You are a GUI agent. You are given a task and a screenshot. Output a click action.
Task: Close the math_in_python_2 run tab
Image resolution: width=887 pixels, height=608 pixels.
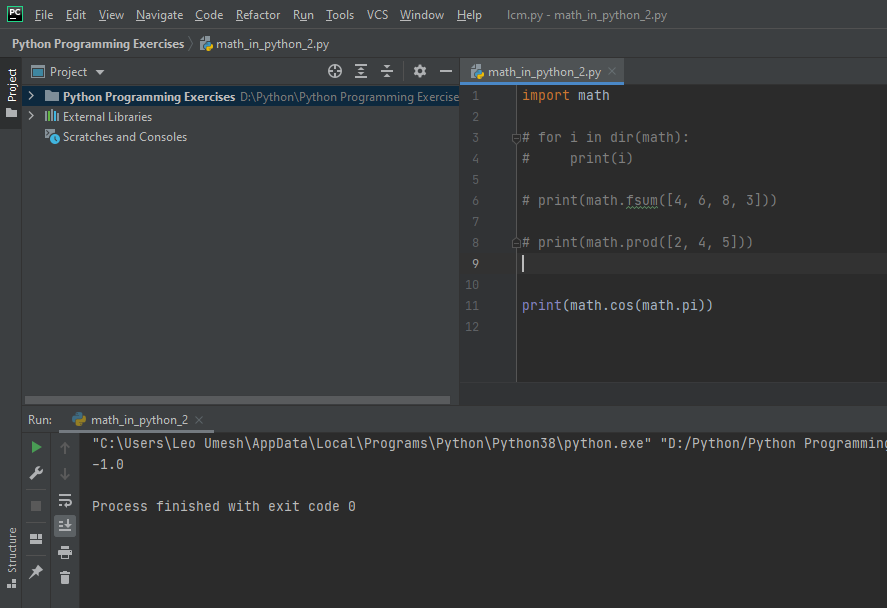click(199, 420)
